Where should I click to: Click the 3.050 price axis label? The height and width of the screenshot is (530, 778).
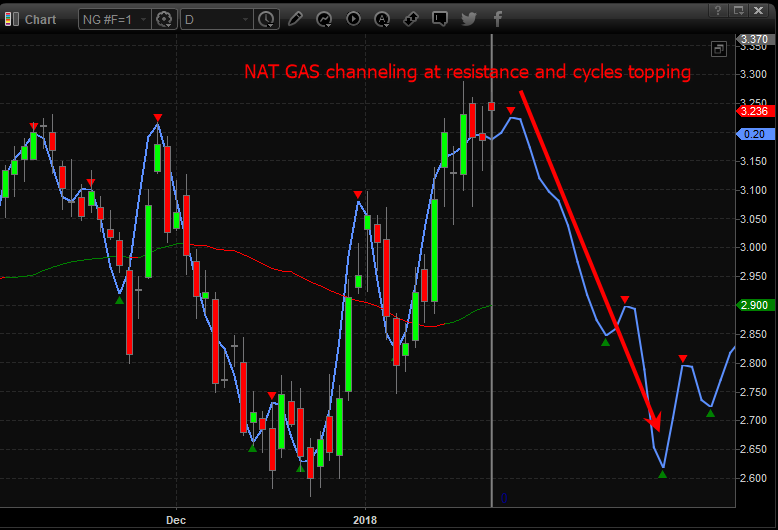pyautogui.click(x=753, y=219)
